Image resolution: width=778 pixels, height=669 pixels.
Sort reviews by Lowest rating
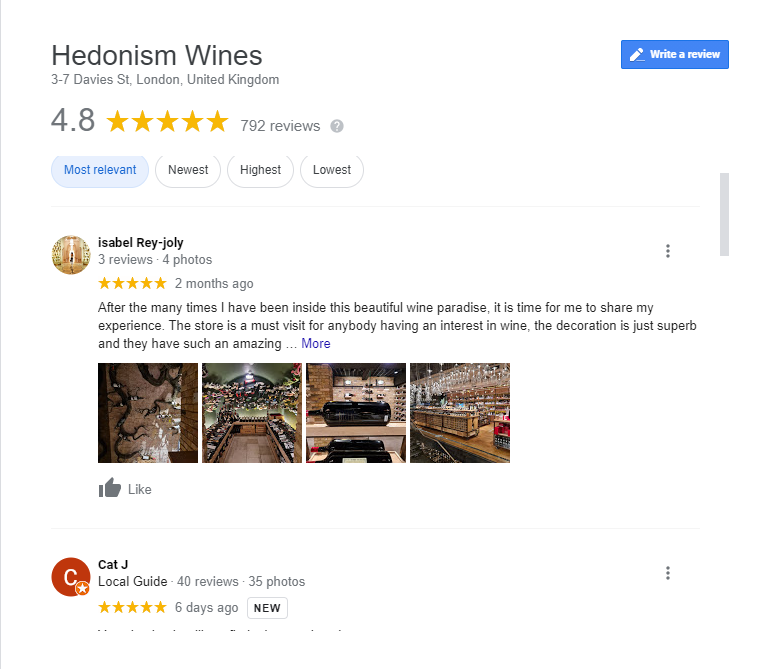tap(332, 170)
